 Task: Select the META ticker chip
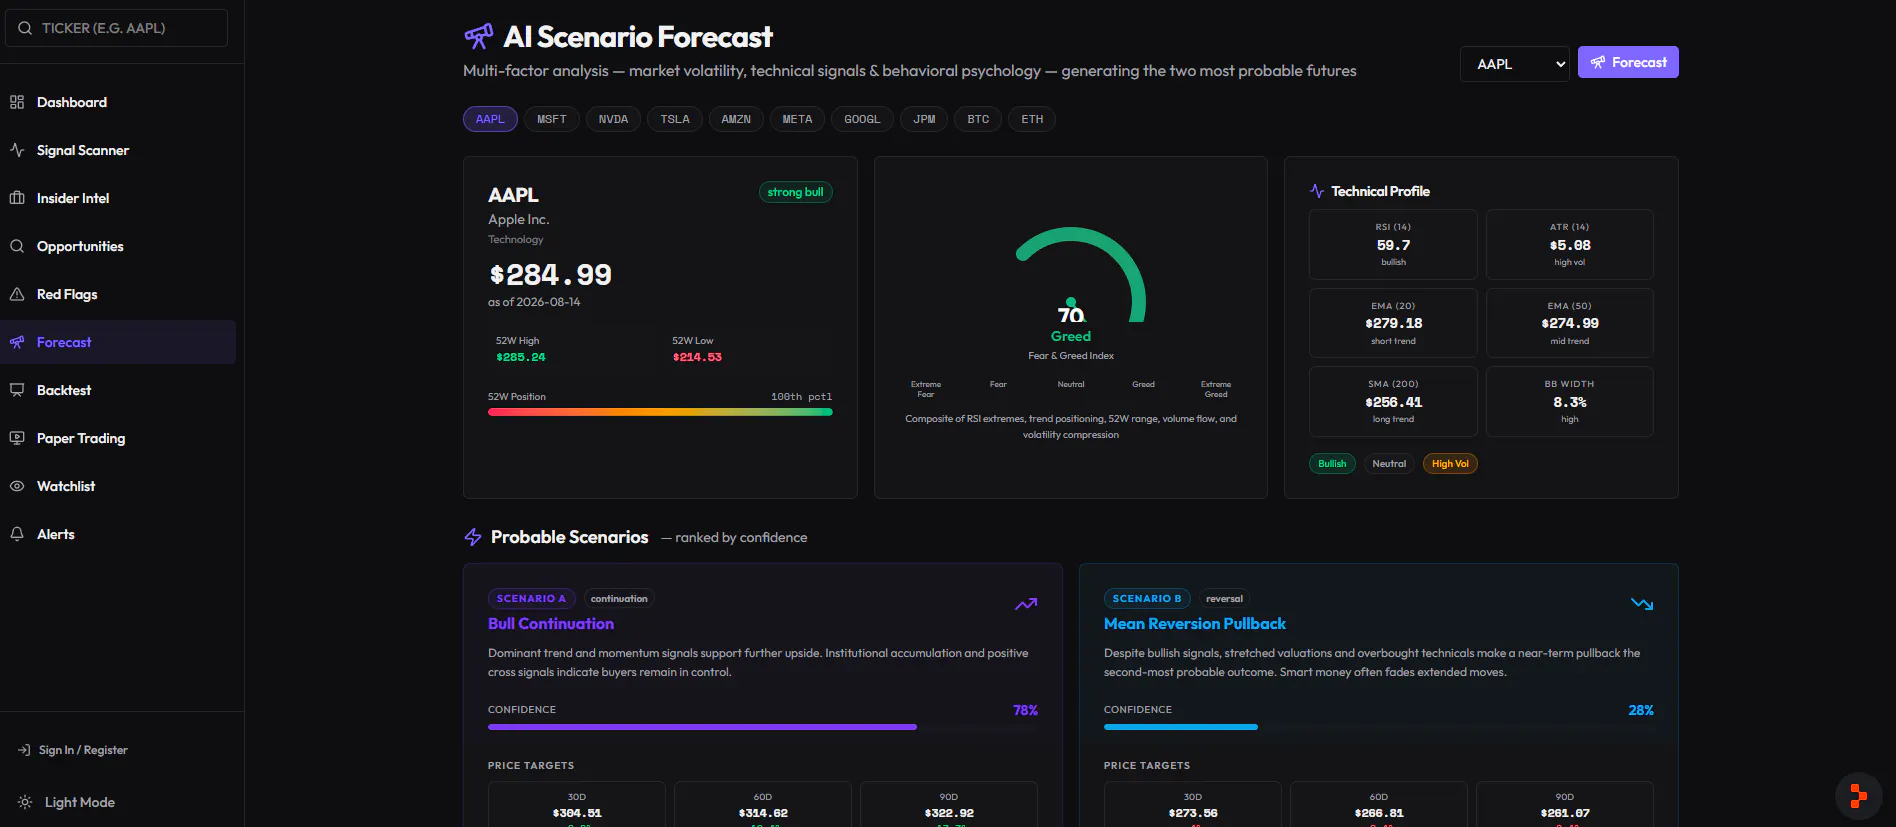point(797,119)
